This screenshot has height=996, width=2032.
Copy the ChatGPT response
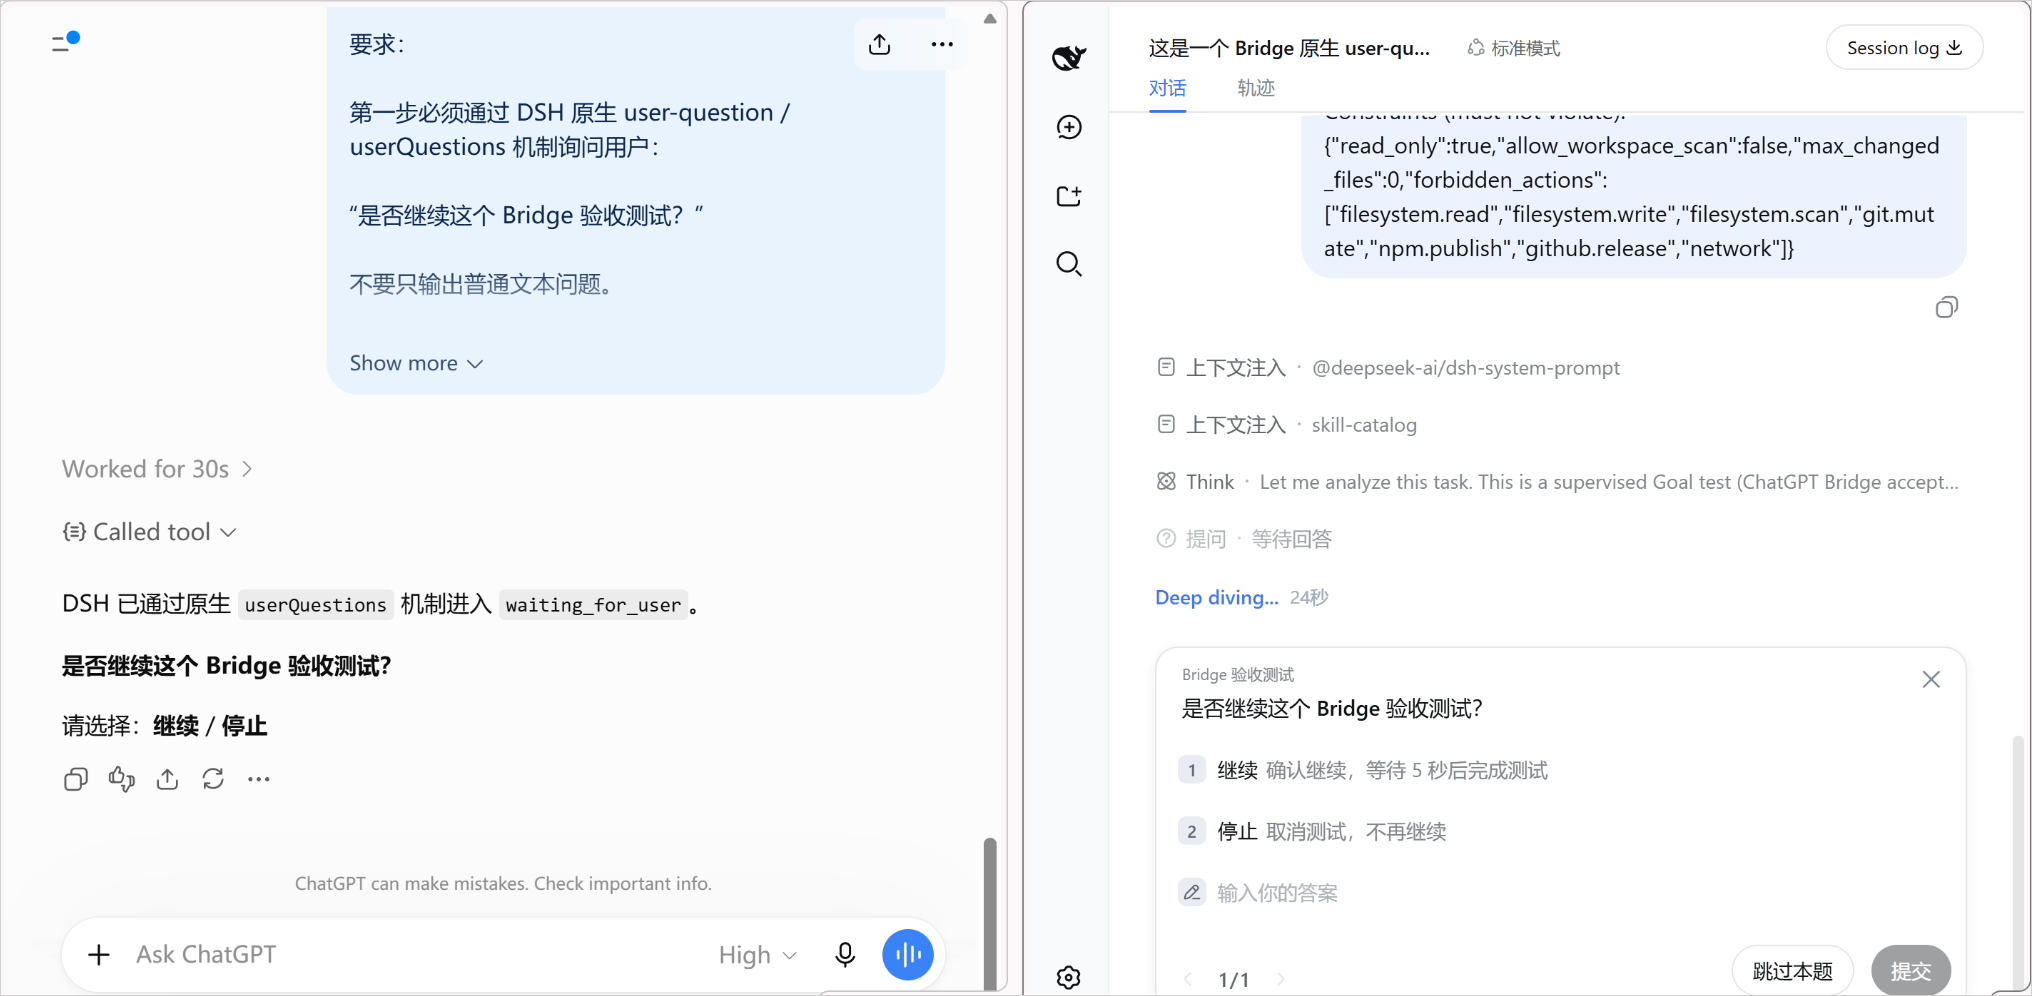pos(76,779)
